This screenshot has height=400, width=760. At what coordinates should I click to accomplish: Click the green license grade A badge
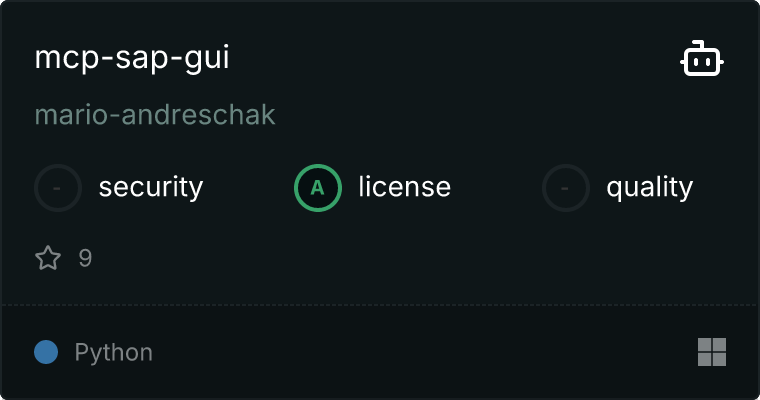point(318,188)
